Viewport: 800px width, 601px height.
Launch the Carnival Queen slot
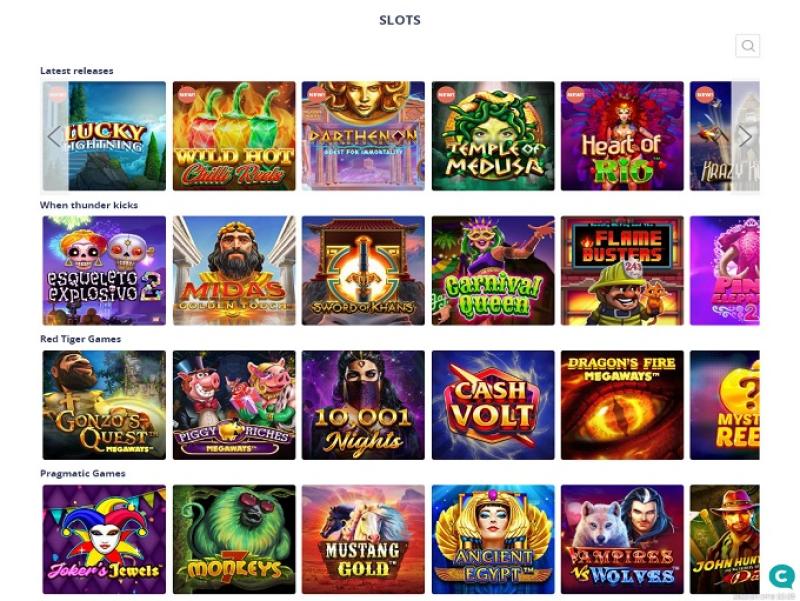pyautogui.click(x=493, y=270)
